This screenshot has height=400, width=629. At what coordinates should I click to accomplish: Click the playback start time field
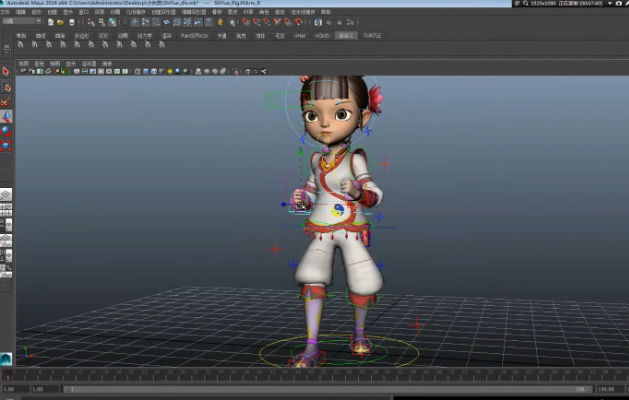click(x=45, y=389)
